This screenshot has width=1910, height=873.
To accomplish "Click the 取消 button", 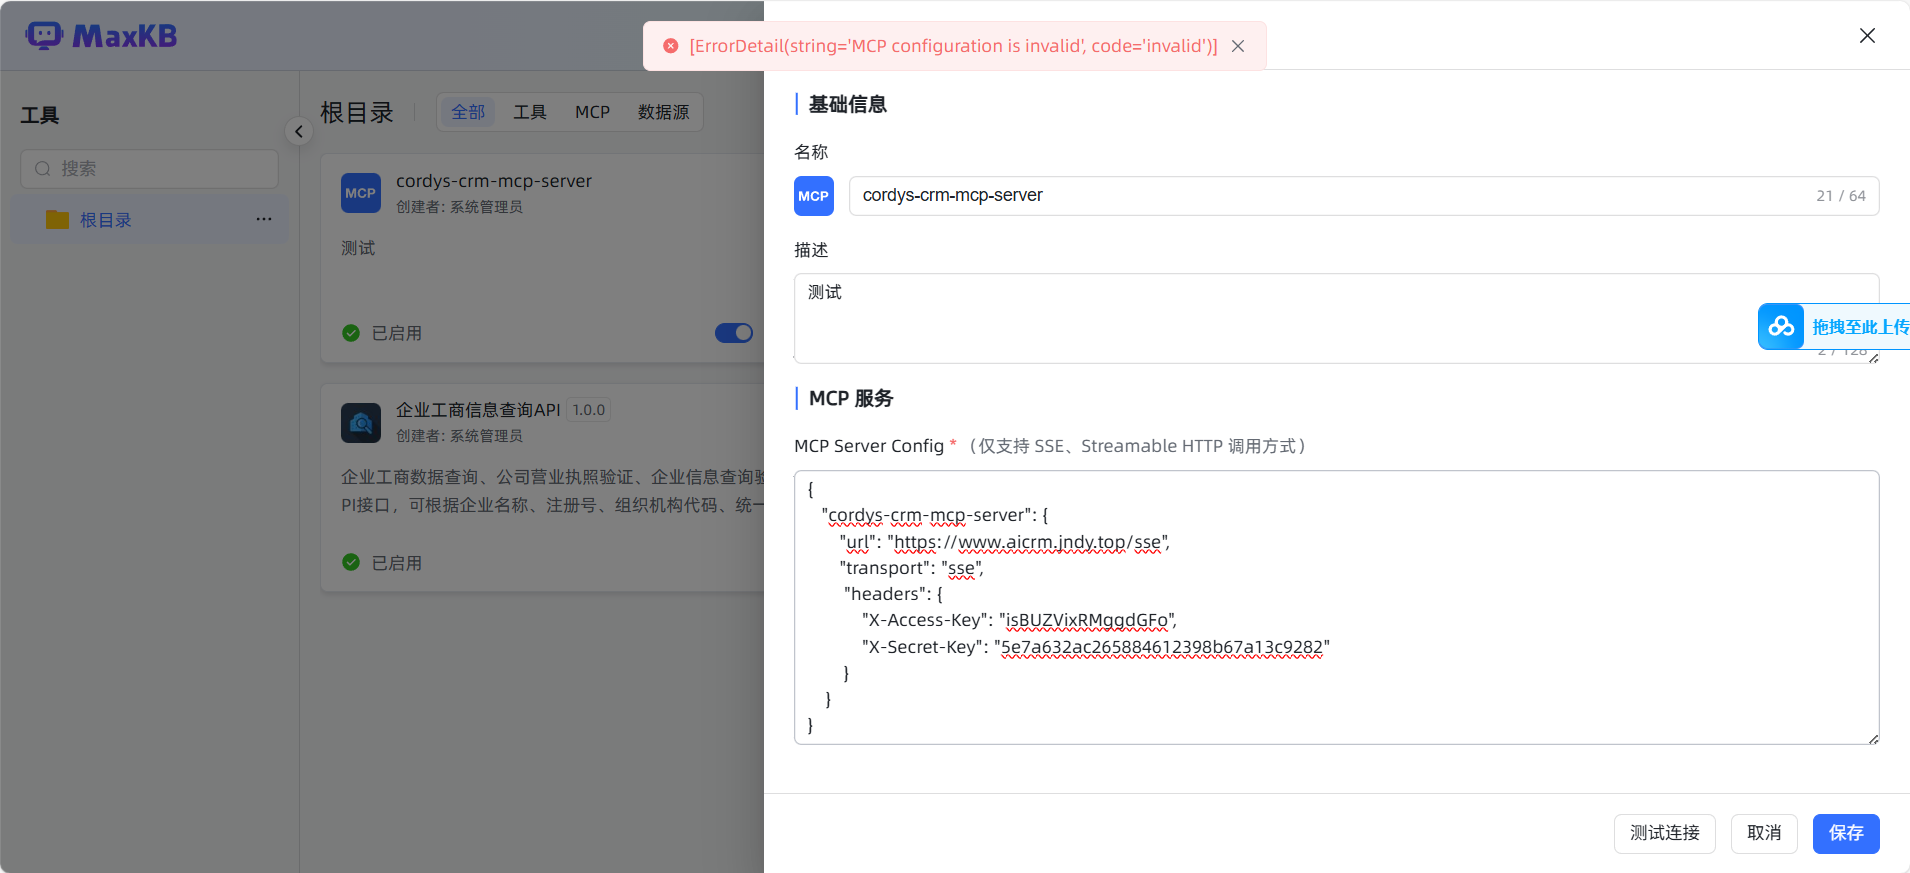I will 1763,833.
